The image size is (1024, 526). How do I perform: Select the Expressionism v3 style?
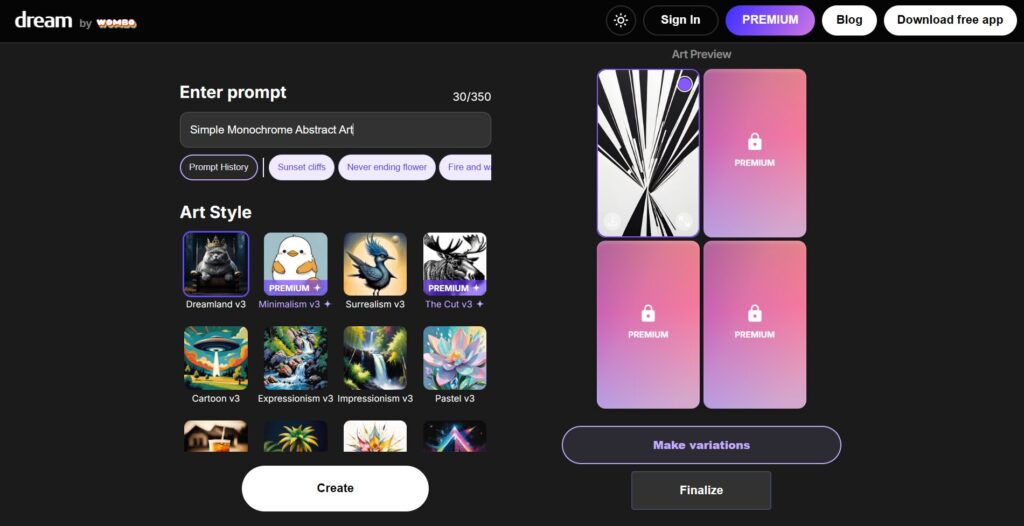(x=295, y=358)
